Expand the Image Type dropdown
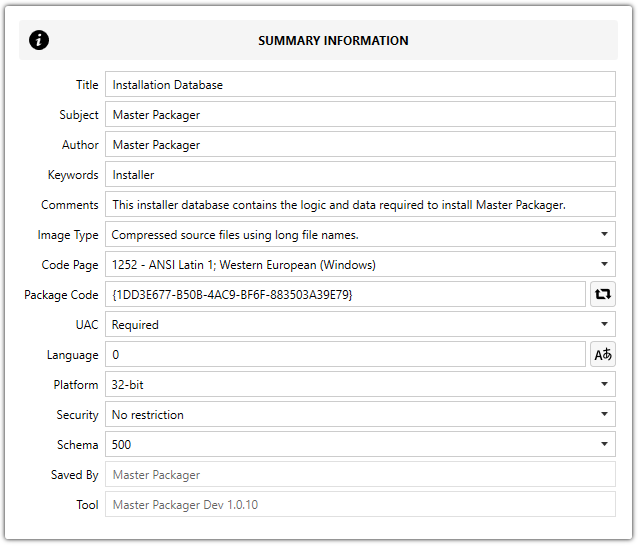The height and width of the screenshot is (546, 638). tap(360, 234)
